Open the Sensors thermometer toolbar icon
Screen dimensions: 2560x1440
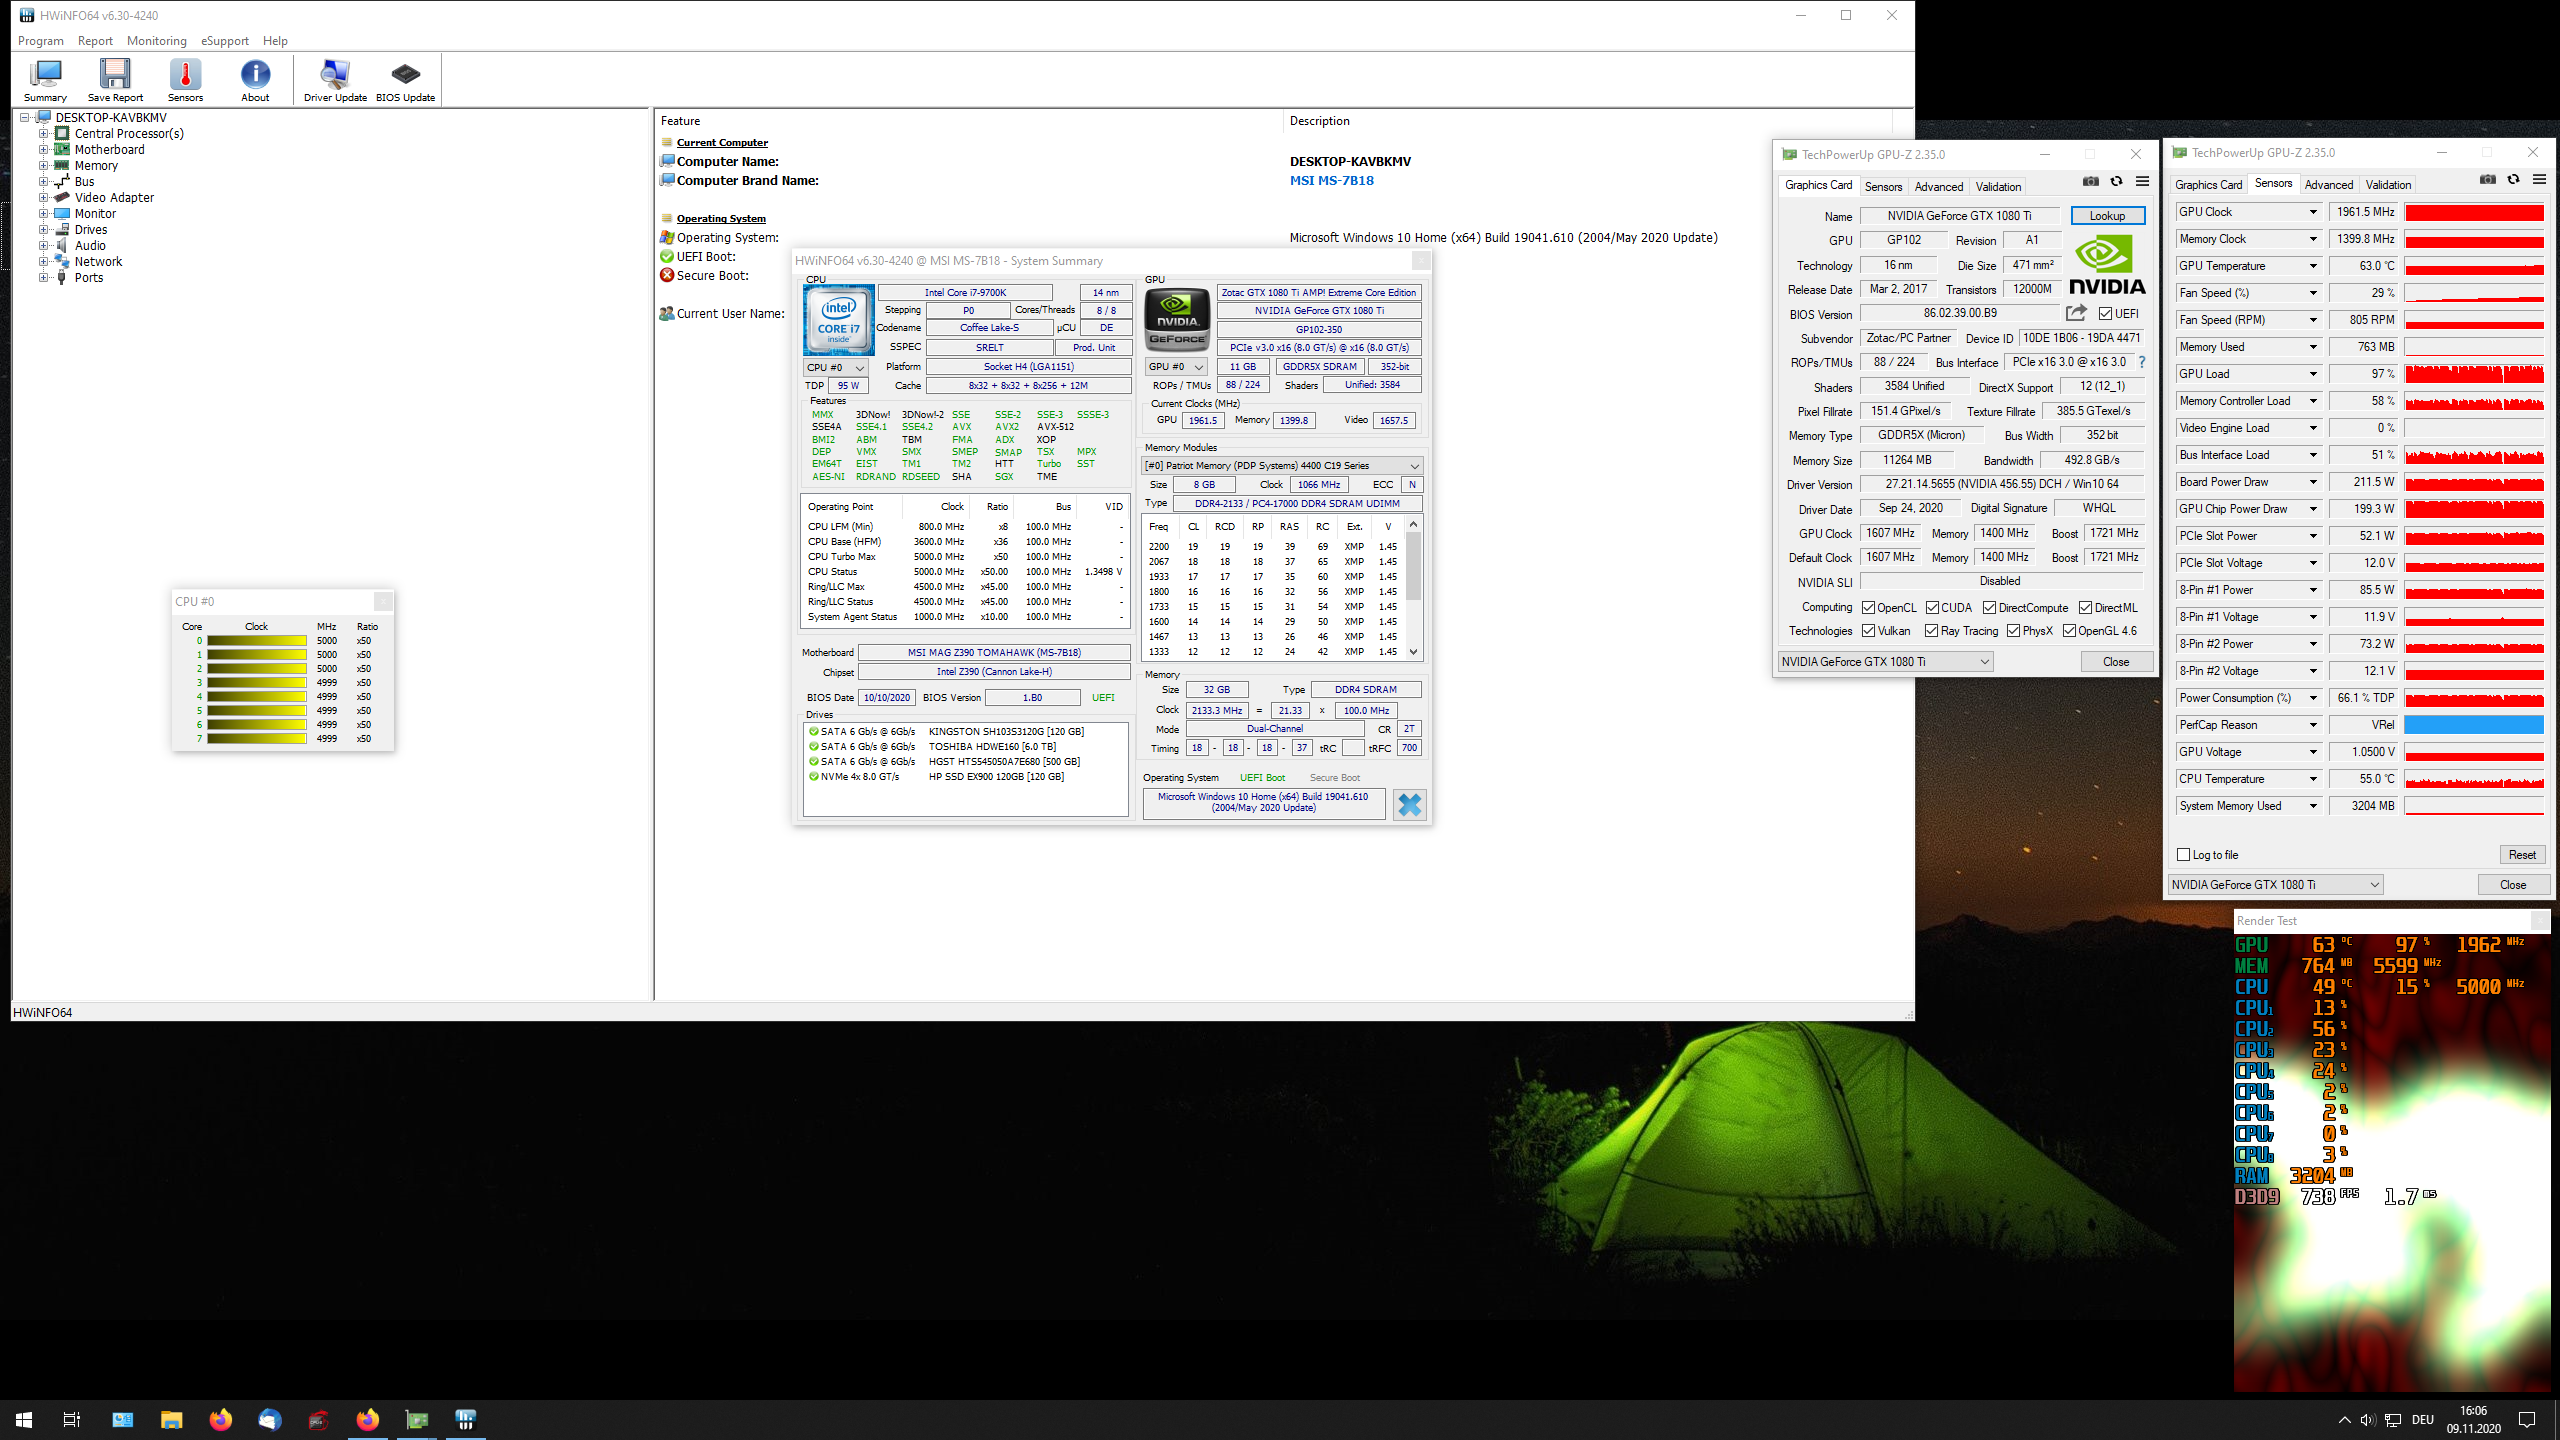point(185,80)
